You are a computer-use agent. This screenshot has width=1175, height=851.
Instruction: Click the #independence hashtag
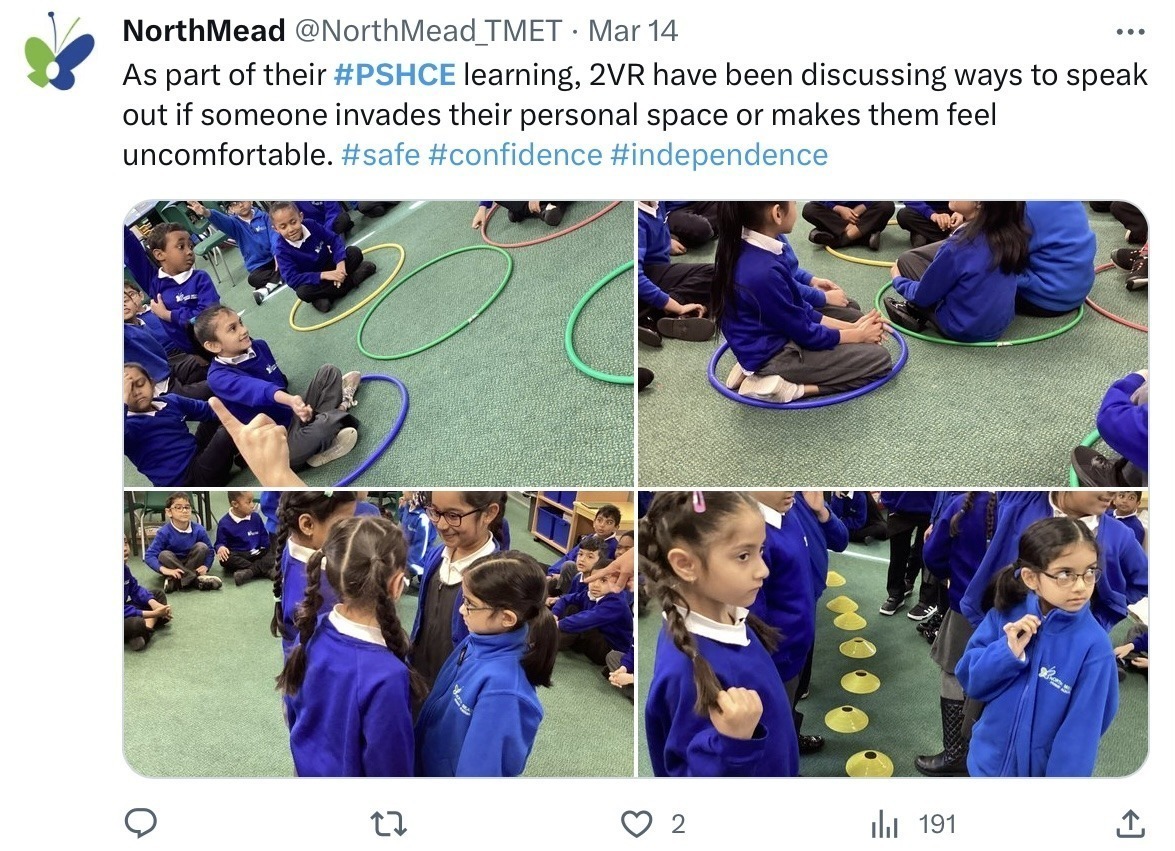click(x=719, y=155)
